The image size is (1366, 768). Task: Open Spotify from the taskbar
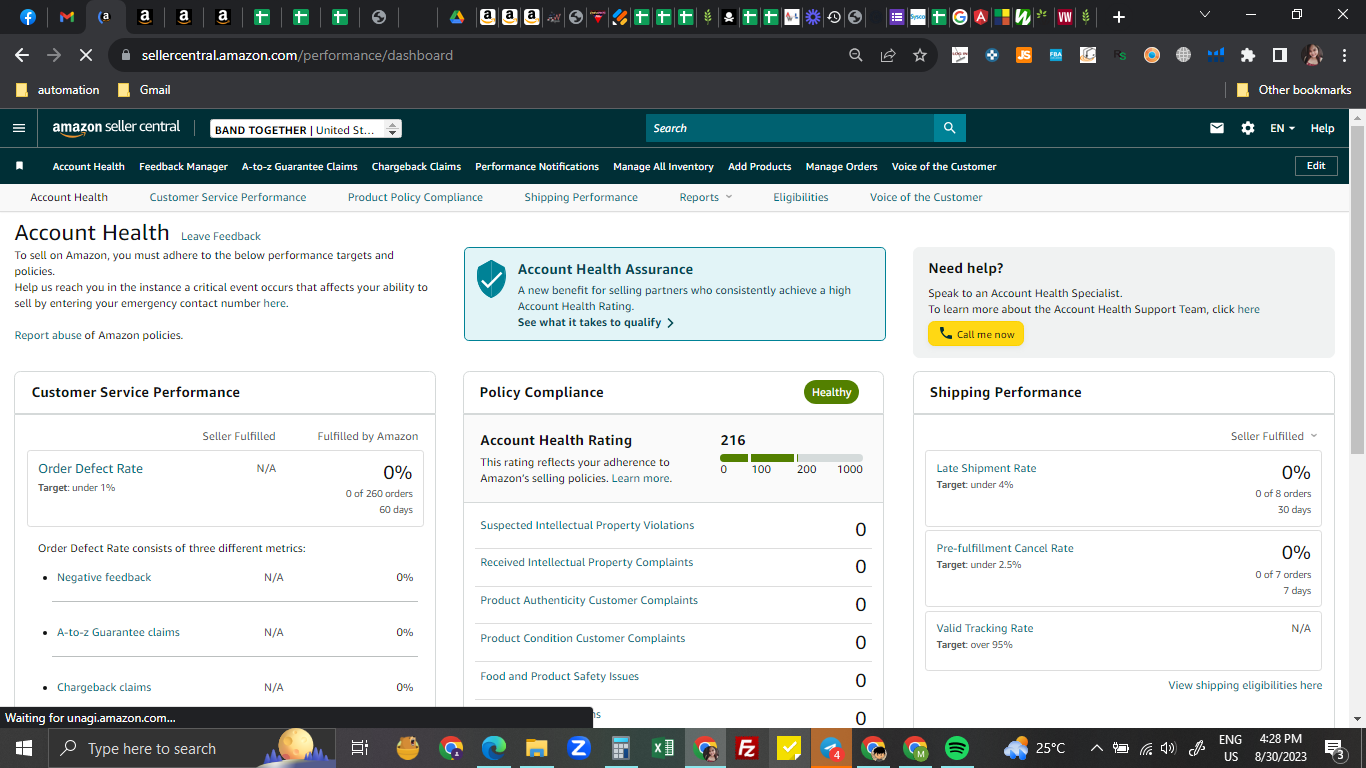957,748
